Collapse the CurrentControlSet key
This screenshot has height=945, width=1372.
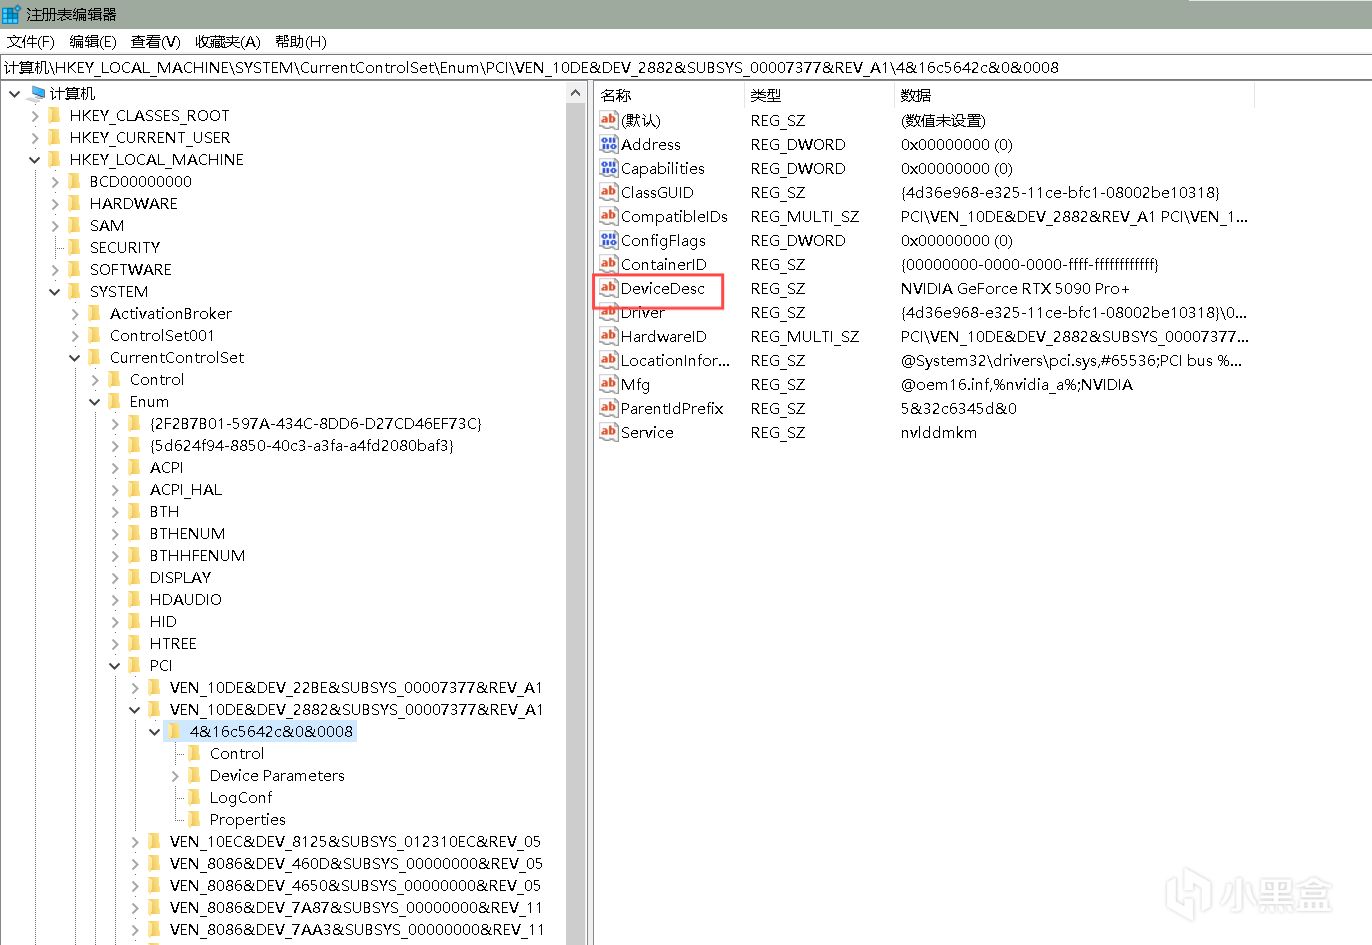click(75, 357)
